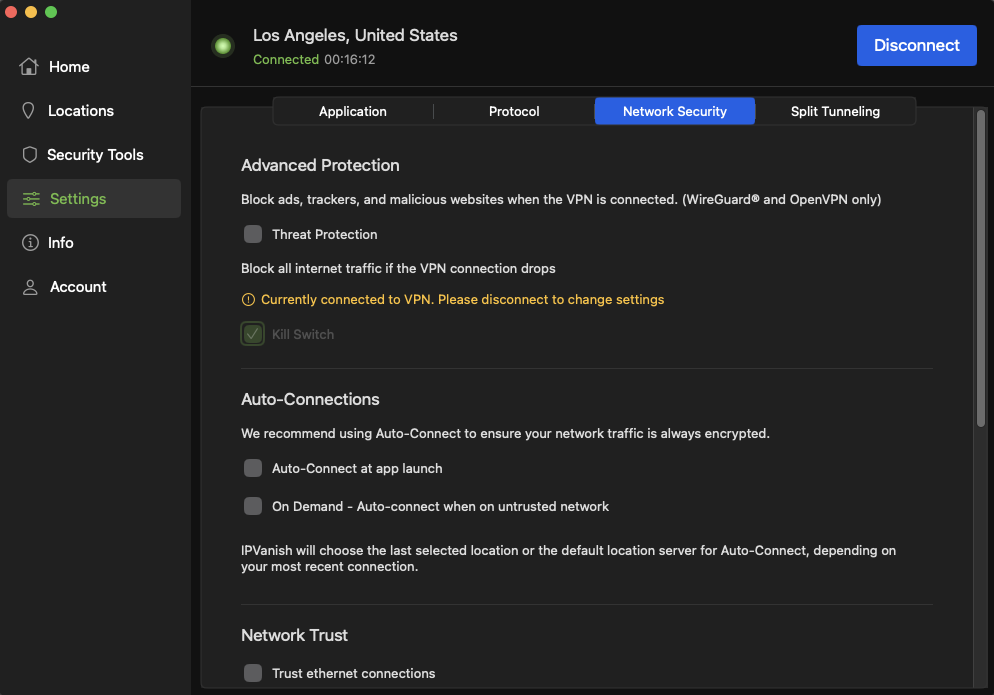The image size is (994, 695).
Task: Open the Info panel icon
Action: [x=29, y=242]
